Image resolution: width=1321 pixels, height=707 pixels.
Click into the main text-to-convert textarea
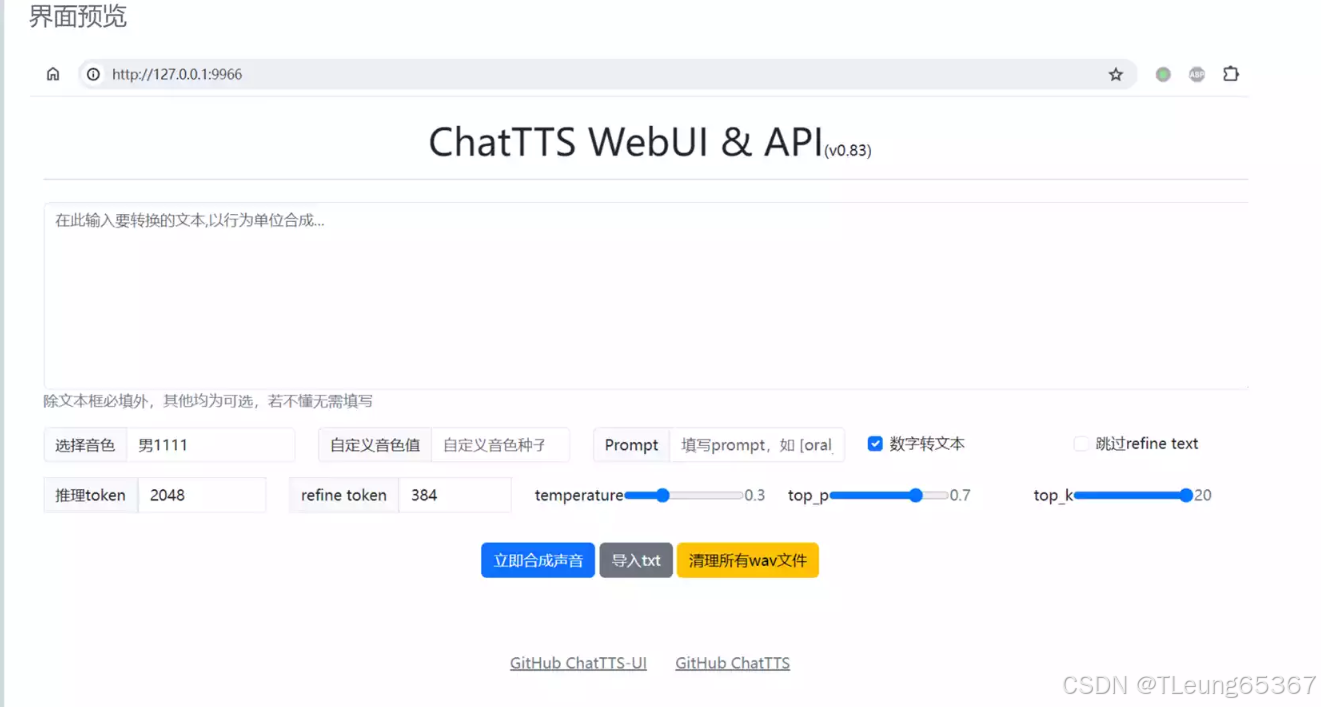pos(646,296)
